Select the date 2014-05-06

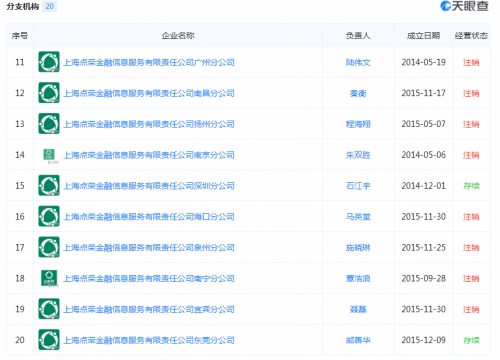click(x=423, y=155)
